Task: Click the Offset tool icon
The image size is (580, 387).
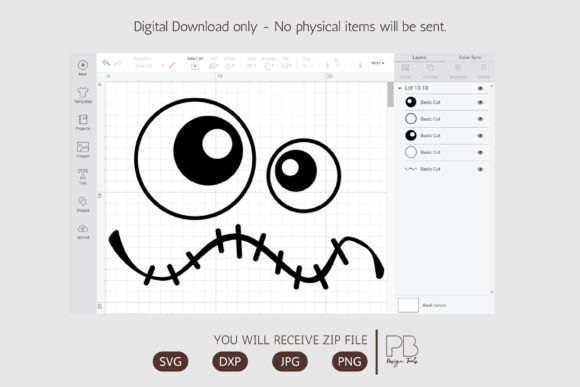Action: (x=229, y=66)
